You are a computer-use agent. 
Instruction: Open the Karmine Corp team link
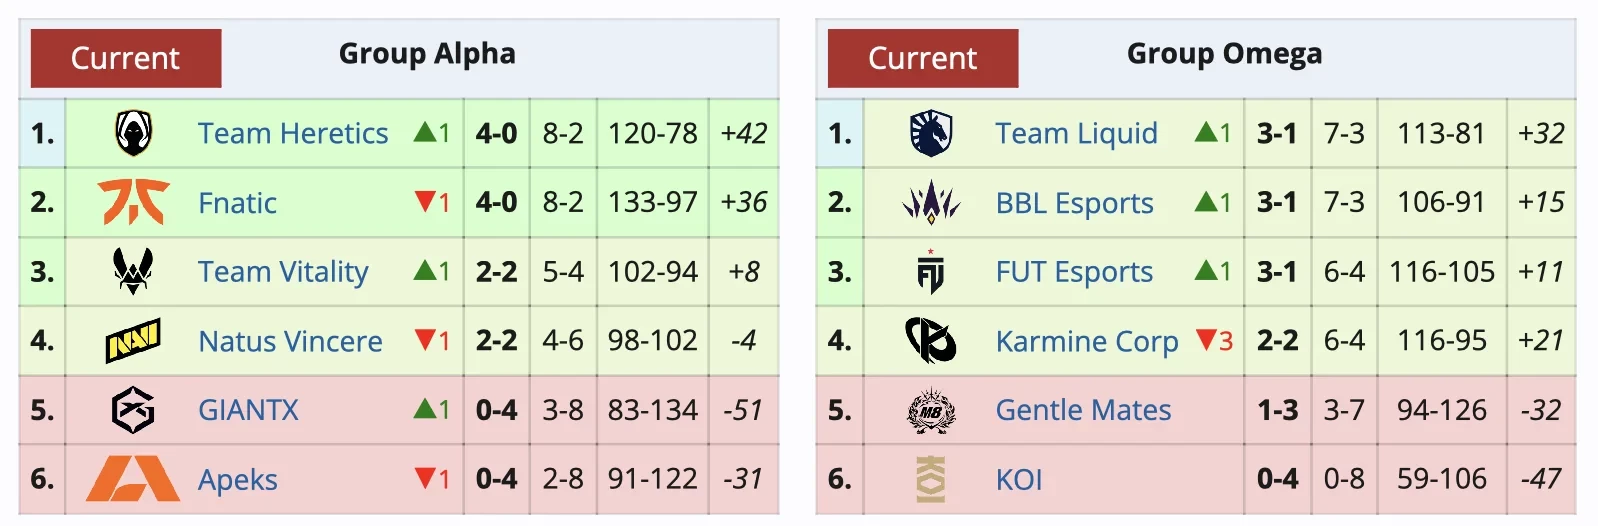tap(1087, 341)
